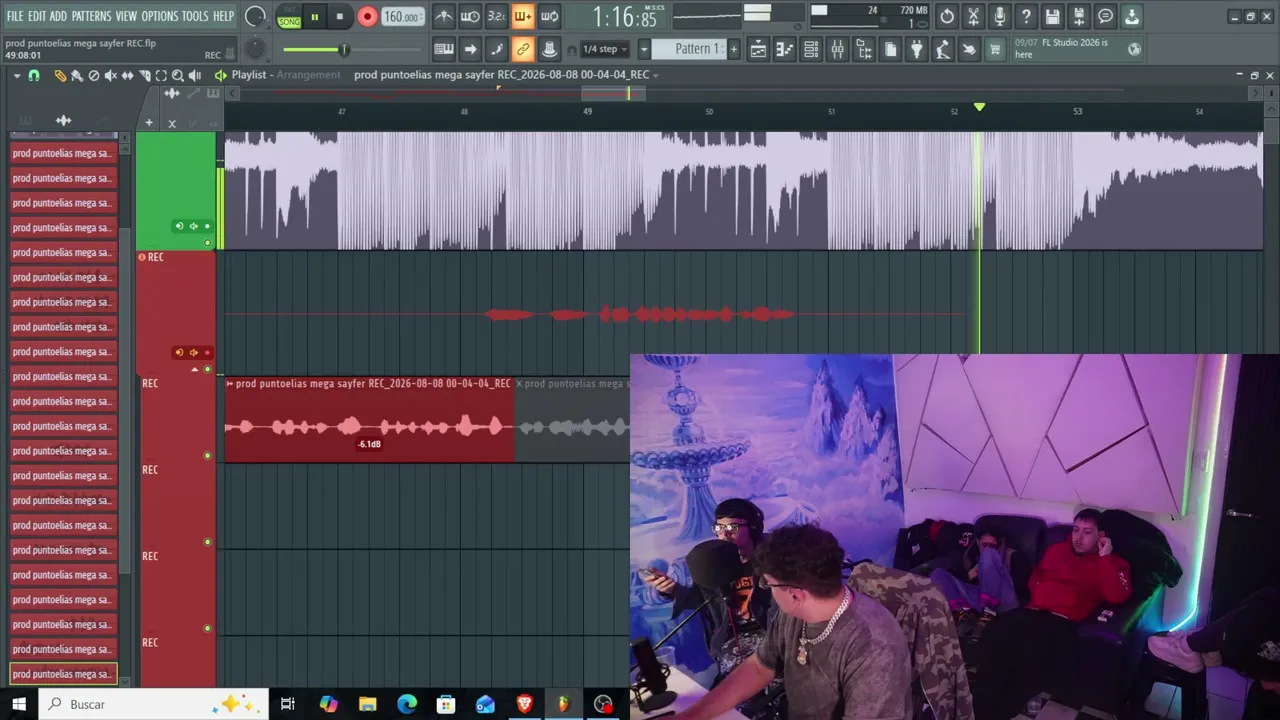Open the HELP menu
The width and height of the screenshot is (1280, 720).
point(223,16)
